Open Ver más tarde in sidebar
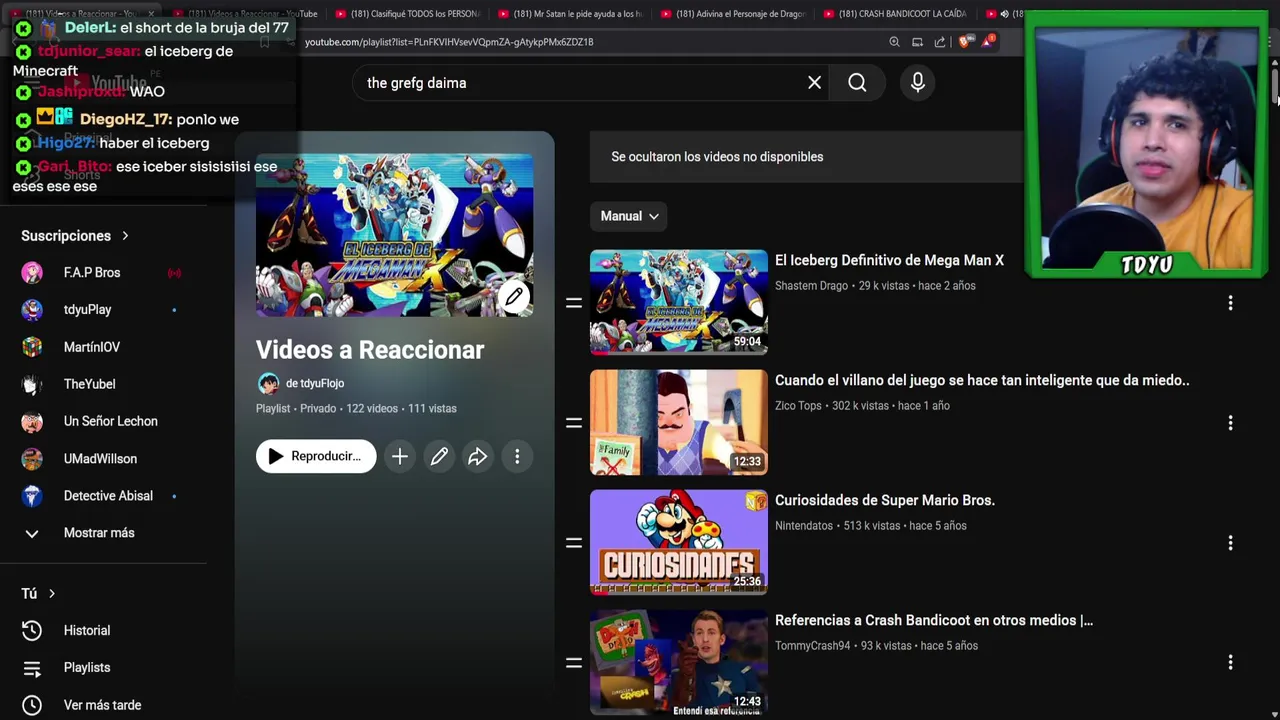The height and width of the screenshot is (720, 1280). tap(103, 705)
